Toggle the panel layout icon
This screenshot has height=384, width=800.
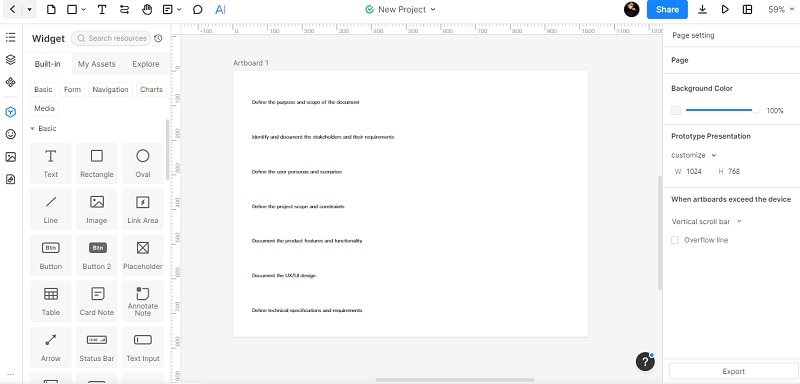pyautogui.click(x=747, y=9)
